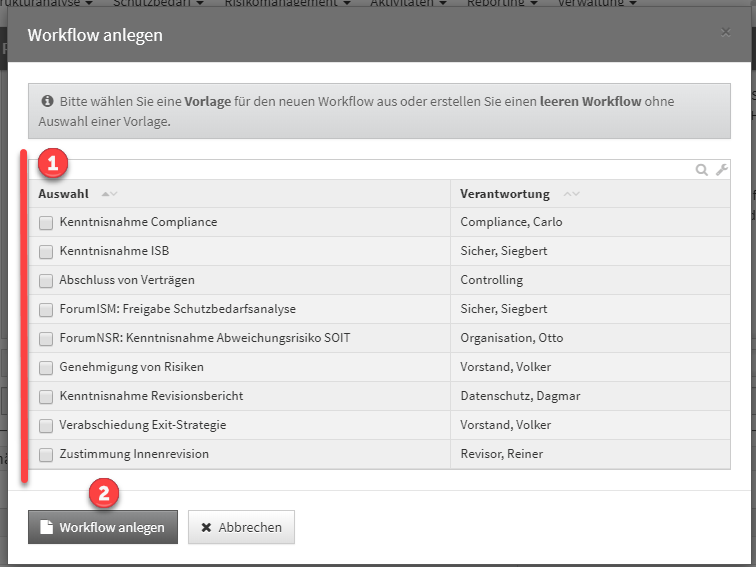Enable ForumISM Freigabe Schutzbedarfsanalyse checkbox
This screenshot has height=567, width=756.
(x=46, y=310)
